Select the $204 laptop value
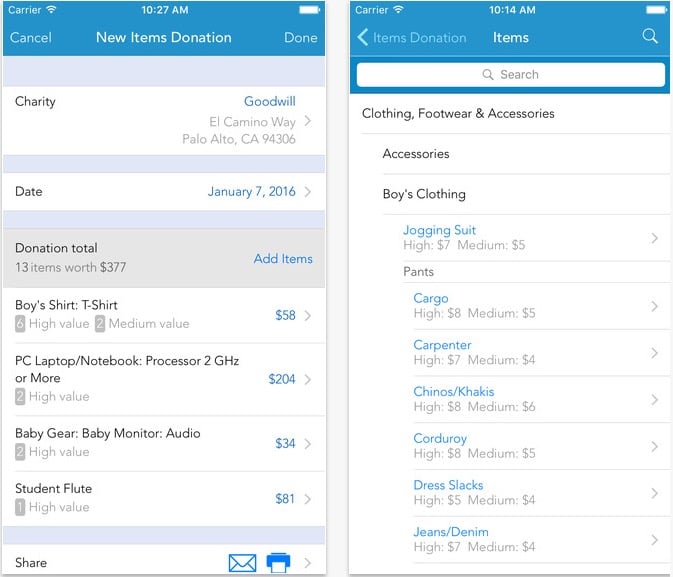Viewport: 673px width, 577px height. click(282, 380)
